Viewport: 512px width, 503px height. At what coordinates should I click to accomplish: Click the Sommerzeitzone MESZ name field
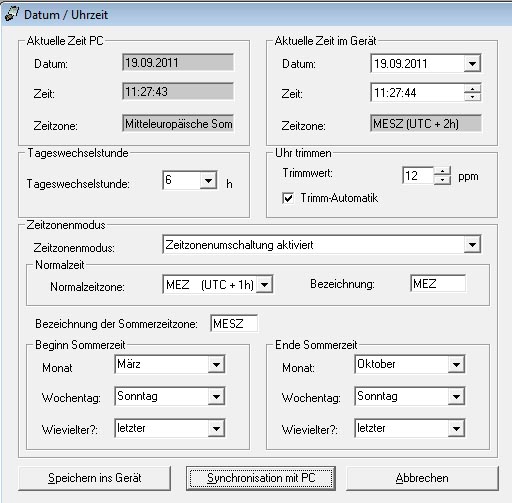tap(234, 323)
